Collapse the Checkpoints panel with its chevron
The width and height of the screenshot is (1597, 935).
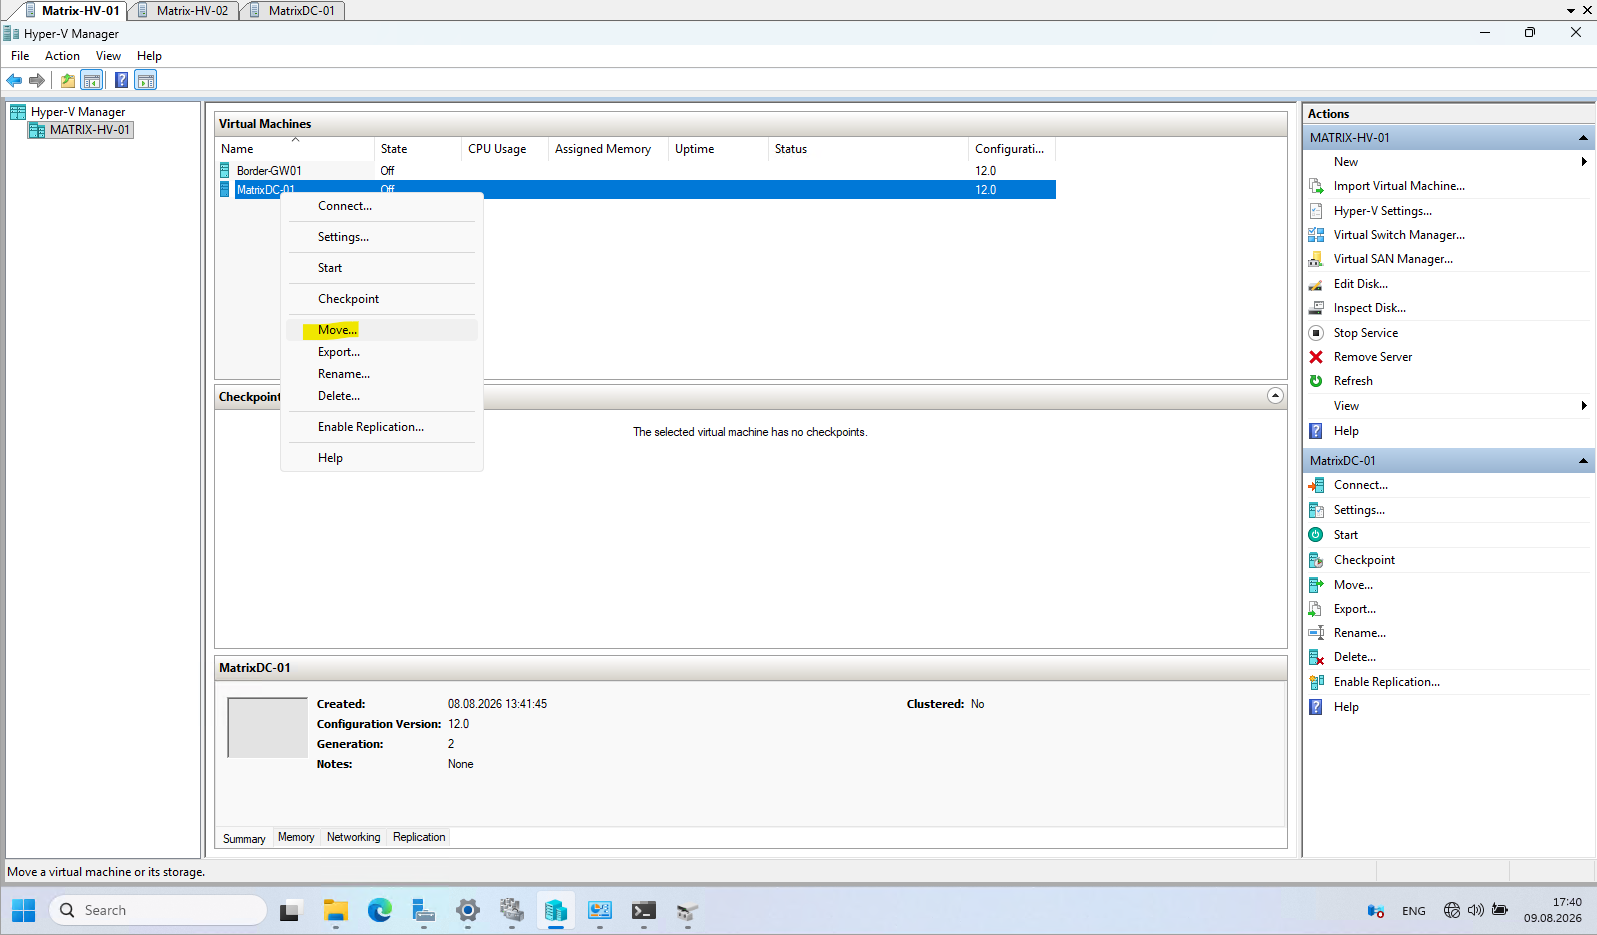[x=1275, y=396]
